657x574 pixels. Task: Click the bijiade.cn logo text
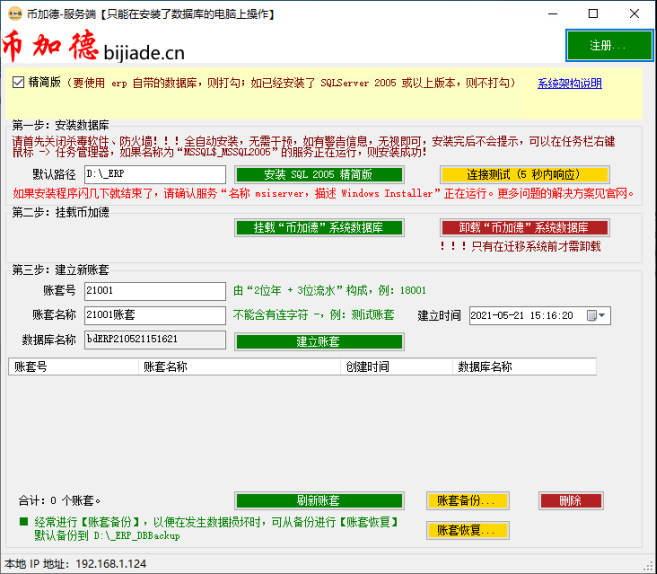[x=144, y=53]
